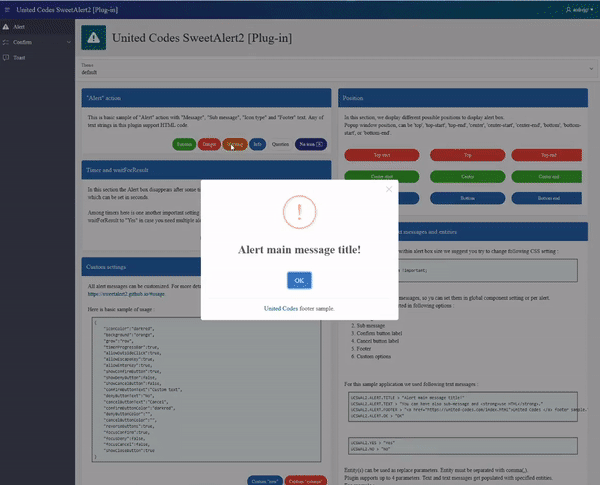
Task: Click the green Center-start position button
Action: (382, 175)
